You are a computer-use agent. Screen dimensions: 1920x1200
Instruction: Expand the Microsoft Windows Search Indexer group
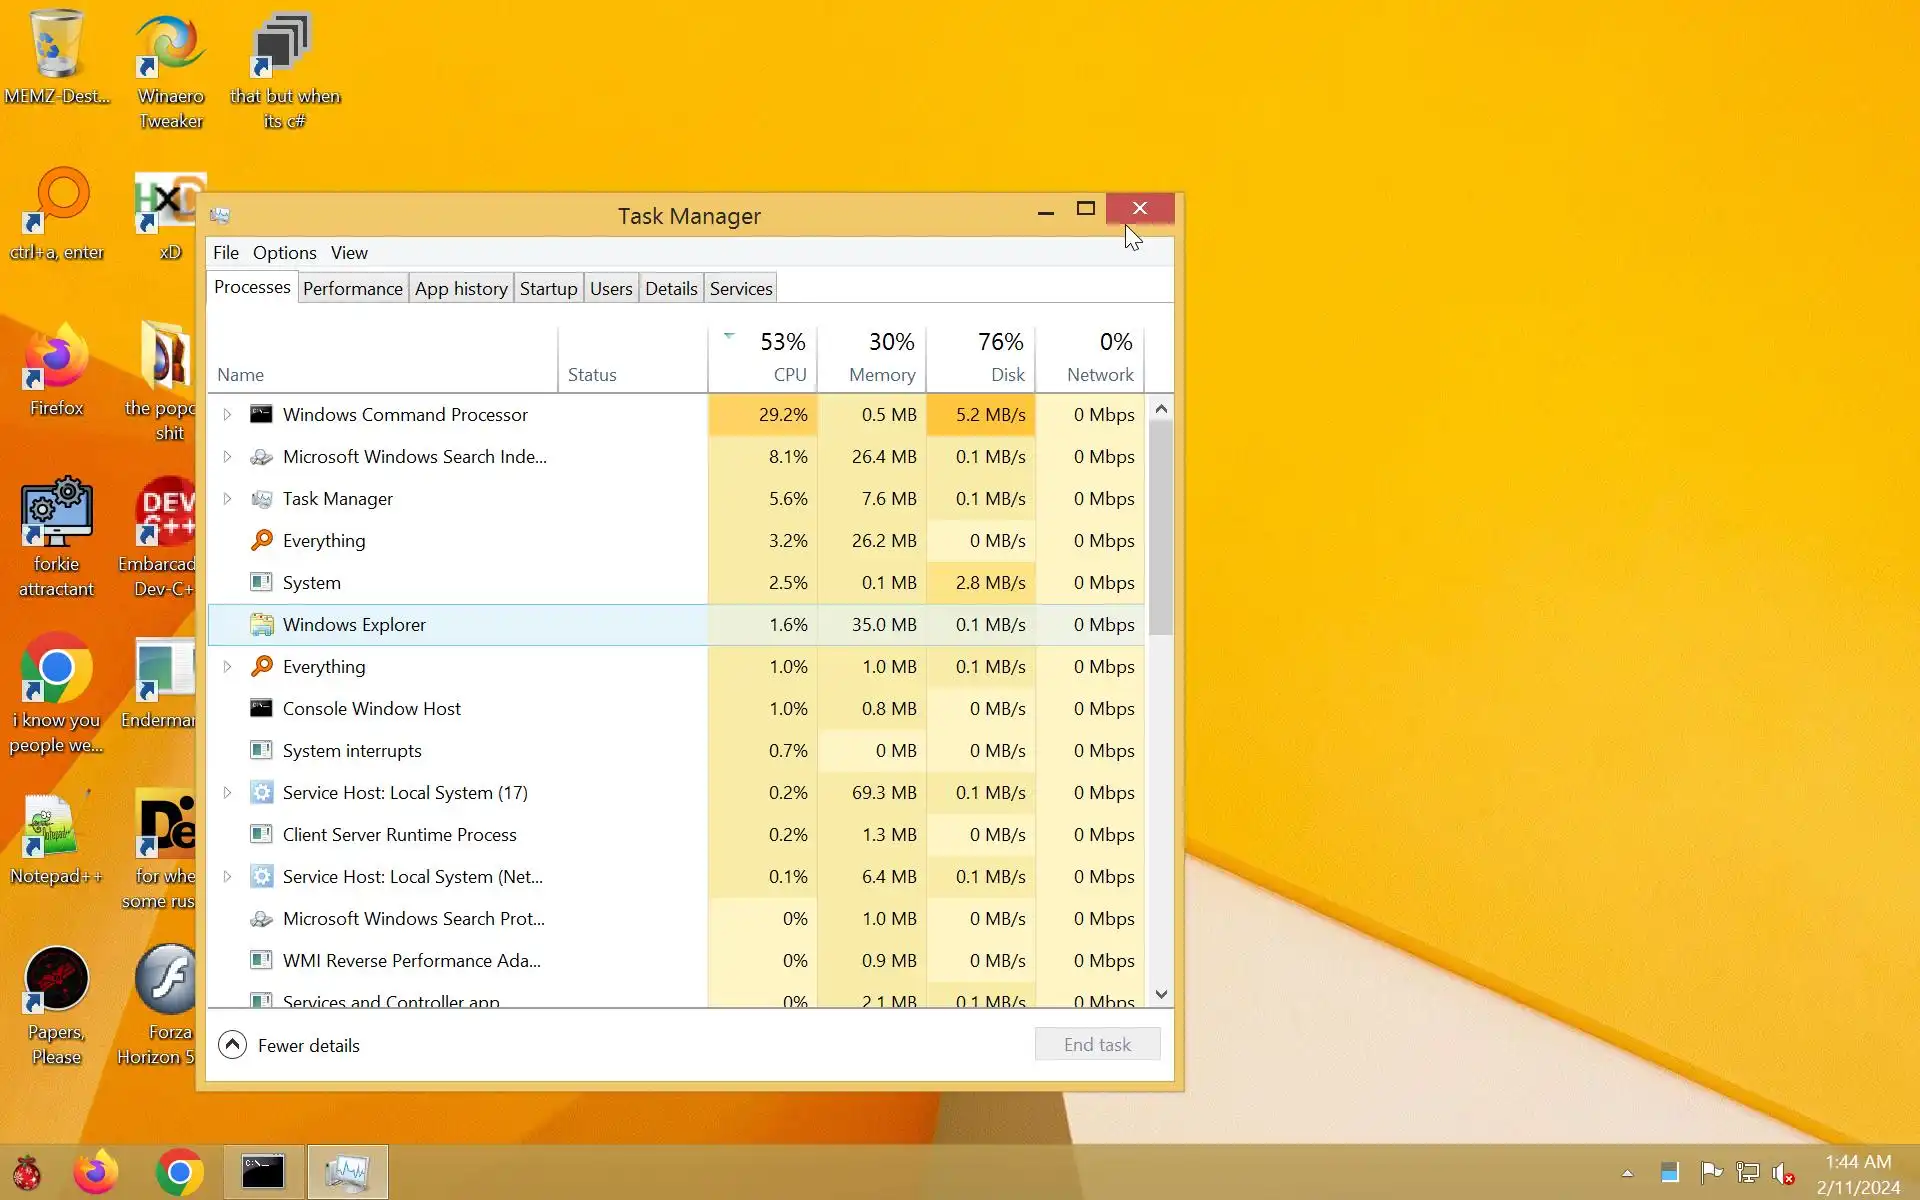coord(227,456)
